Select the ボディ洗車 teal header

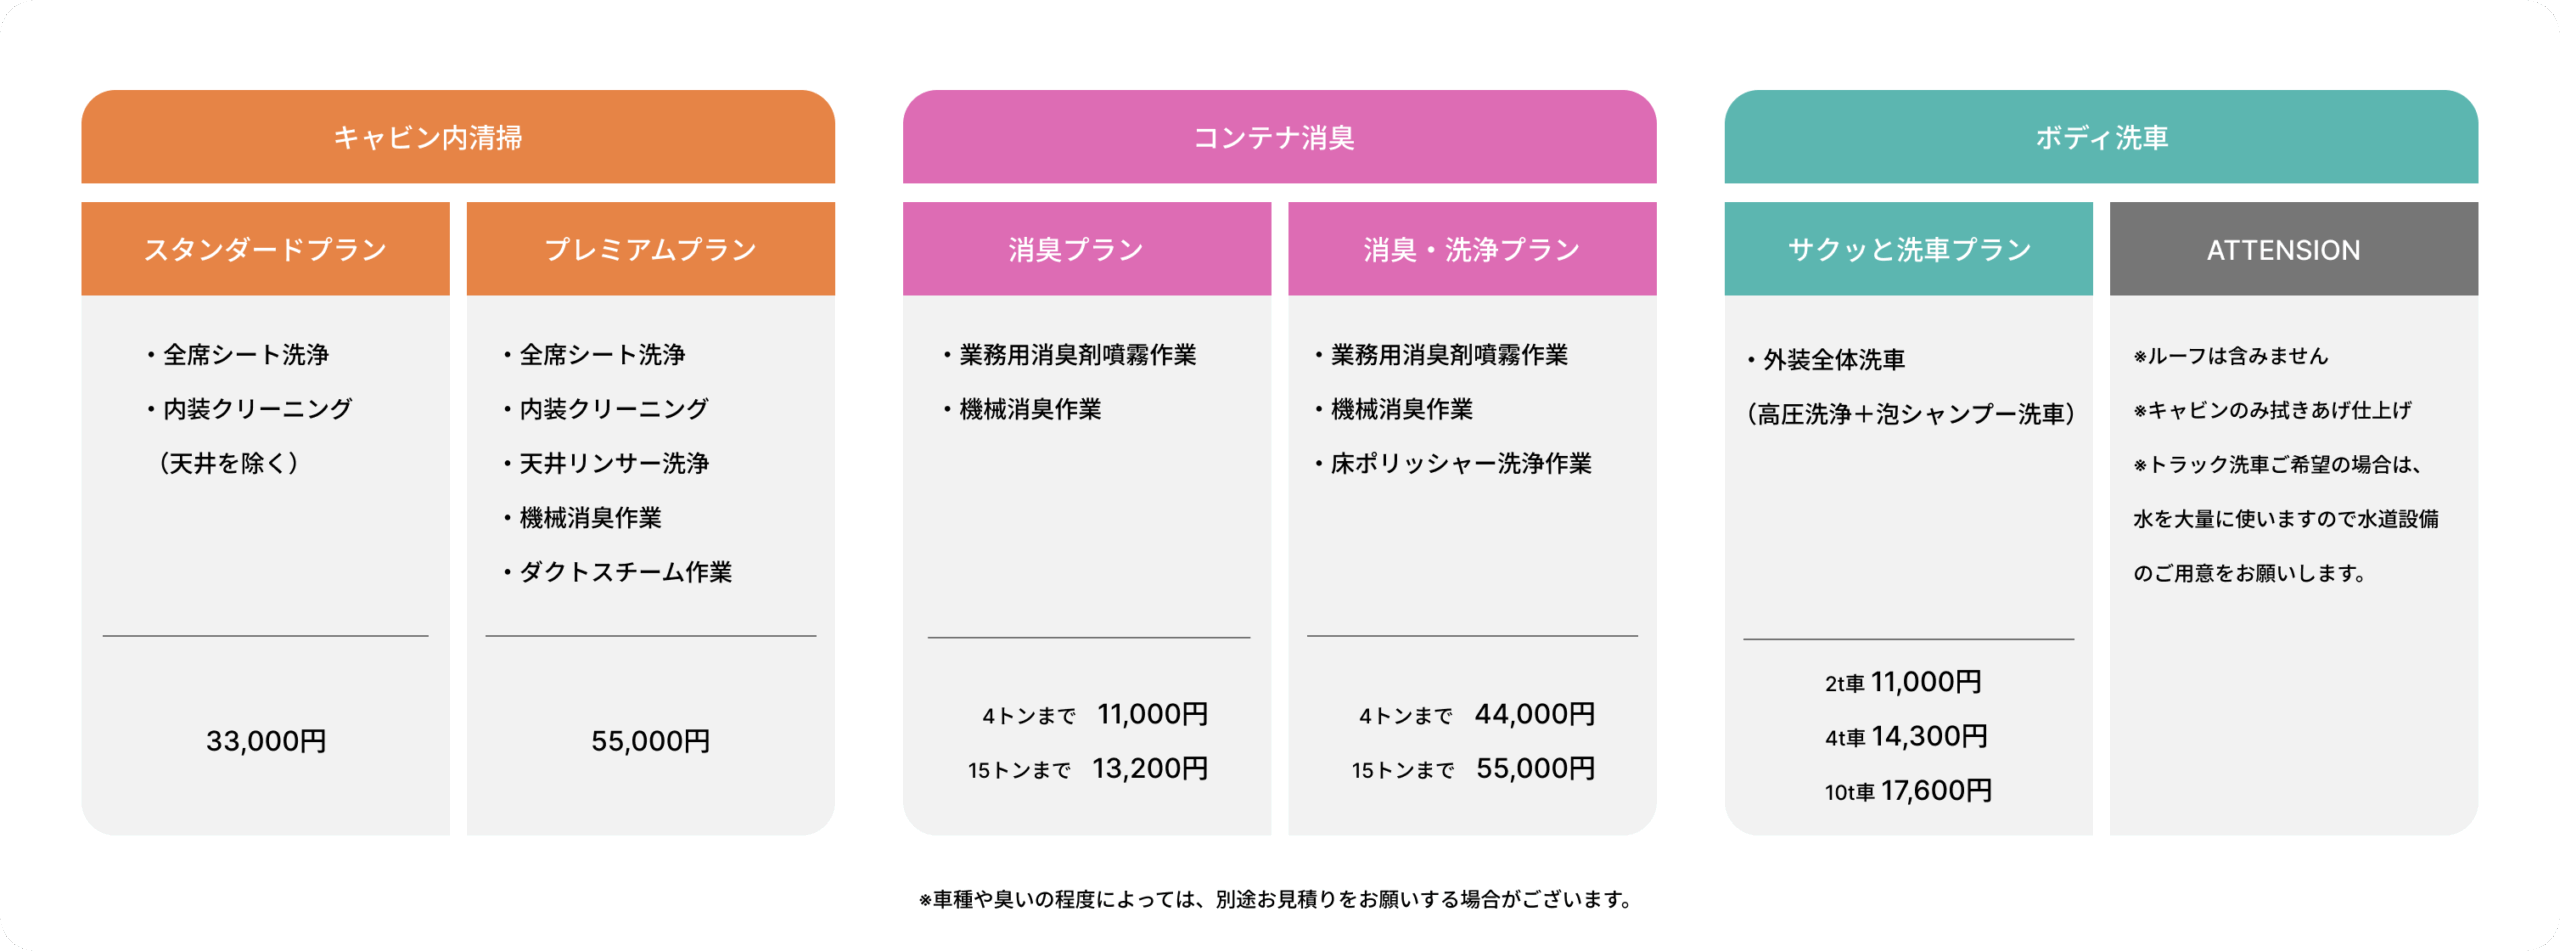click(2101, 137)
